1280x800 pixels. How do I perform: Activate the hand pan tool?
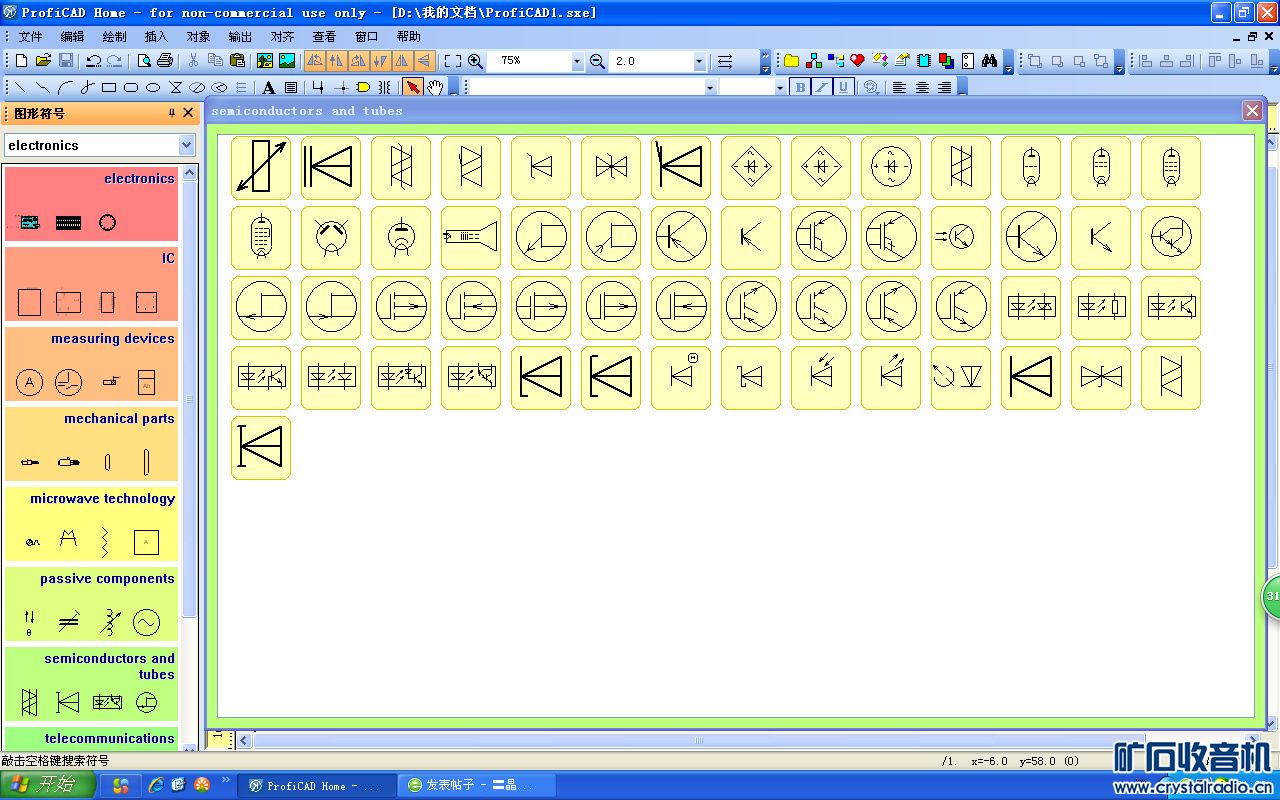pos(435,87)
